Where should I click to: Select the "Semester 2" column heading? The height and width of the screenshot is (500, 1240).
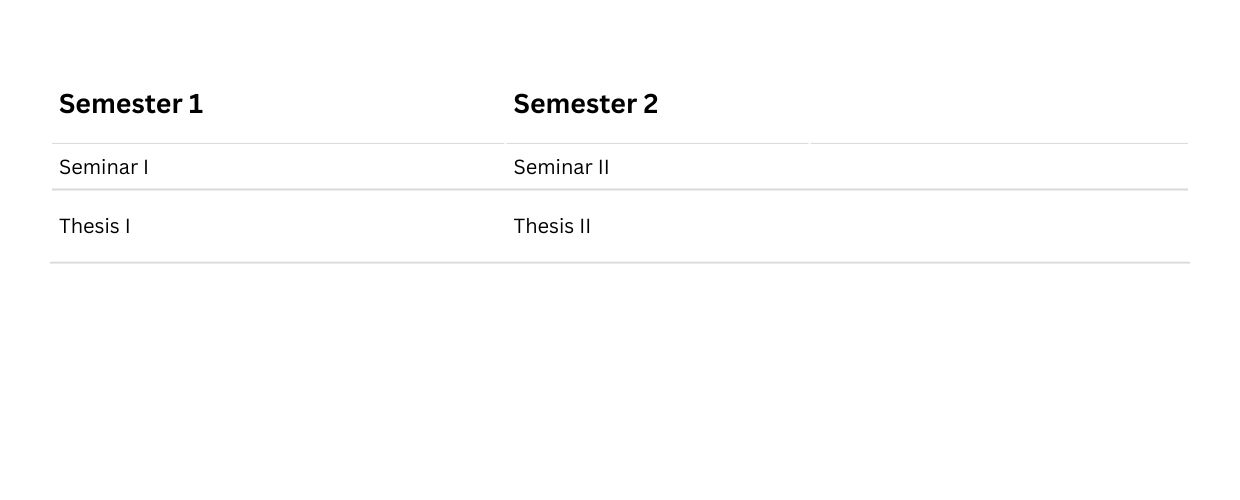pyautogui.click(x=586, y=104)
